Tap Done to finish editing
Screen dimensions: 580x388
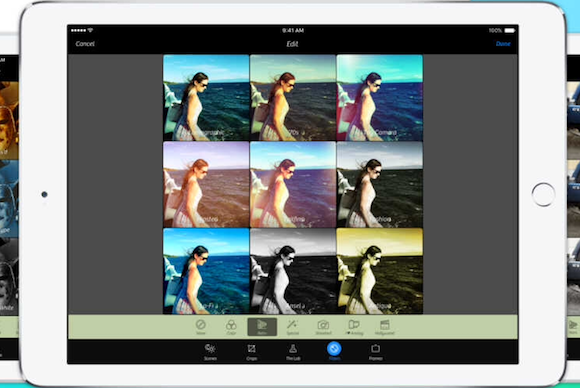click(x=503, y=44)
